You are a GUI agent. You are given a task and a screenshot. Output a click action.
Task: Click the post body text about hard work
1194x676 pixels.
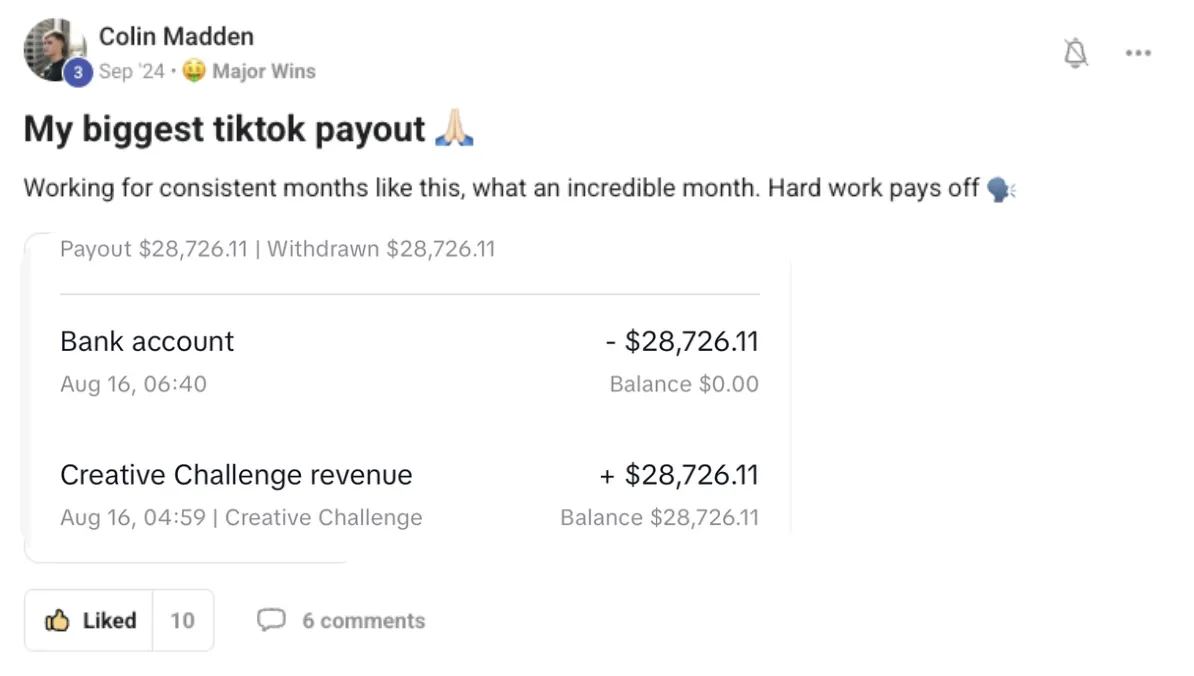(500, 188)
